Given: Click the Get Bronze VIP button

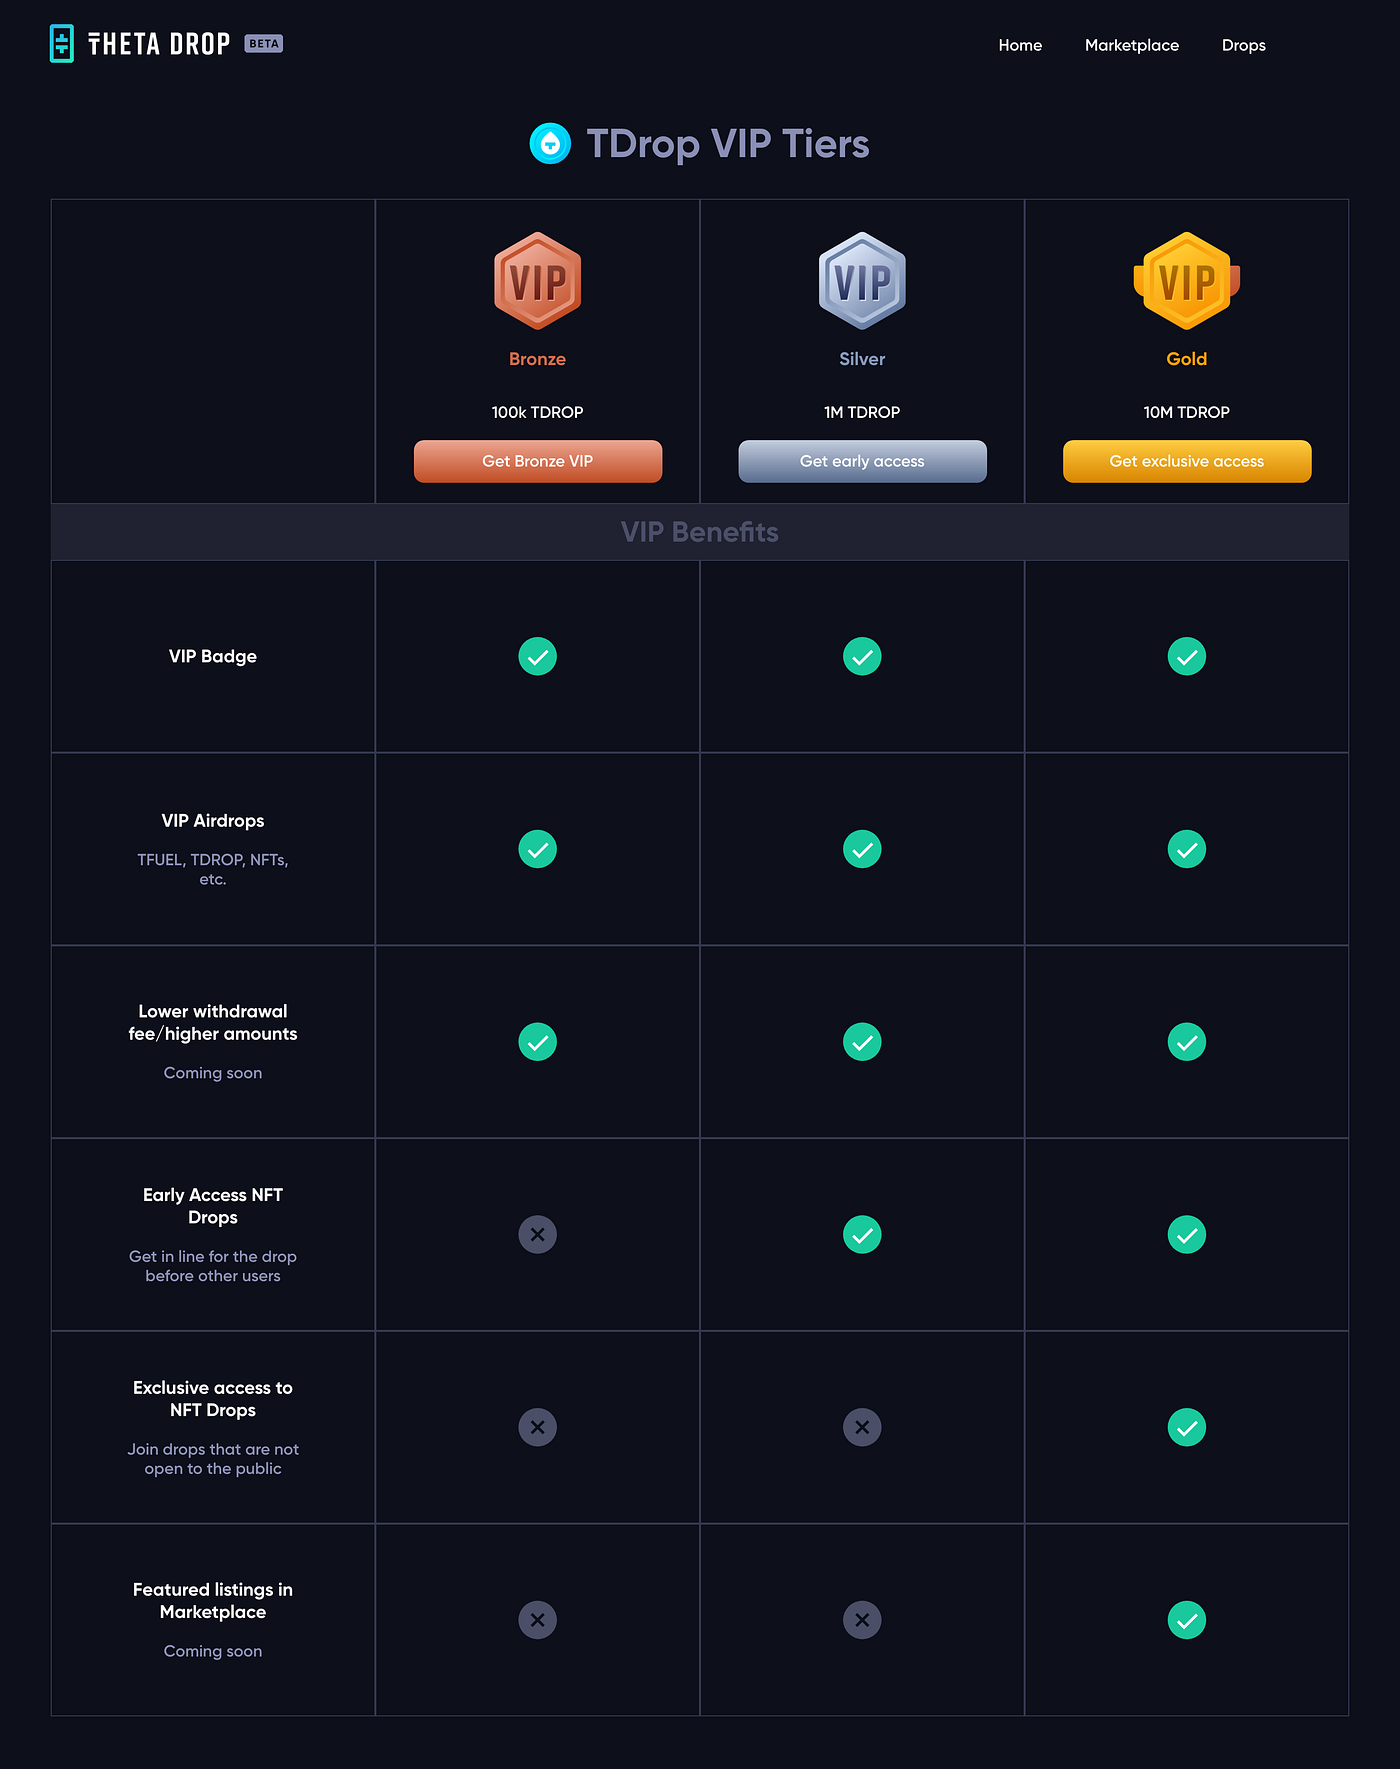Looking at the screenshot, I should click(x=538, y=461).
